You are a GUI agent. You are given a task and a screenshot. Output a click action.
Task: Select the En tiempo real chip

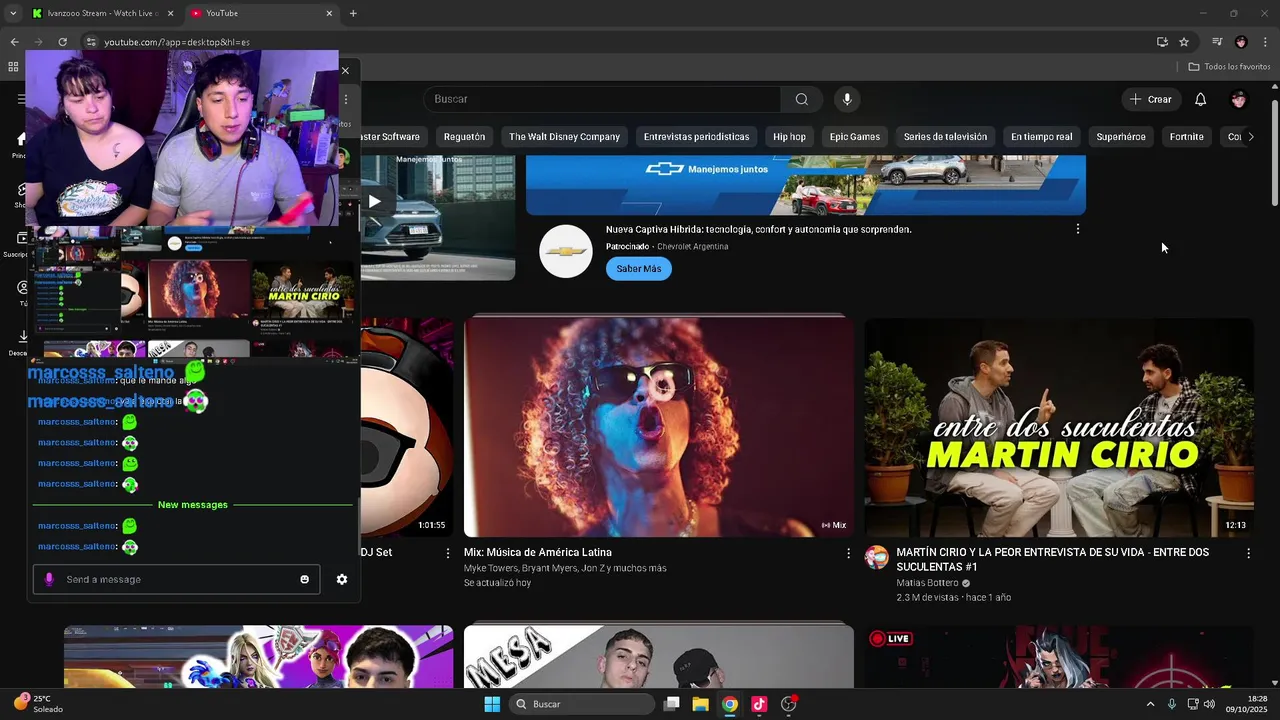pyautogui.click(x=1041, y=137)
